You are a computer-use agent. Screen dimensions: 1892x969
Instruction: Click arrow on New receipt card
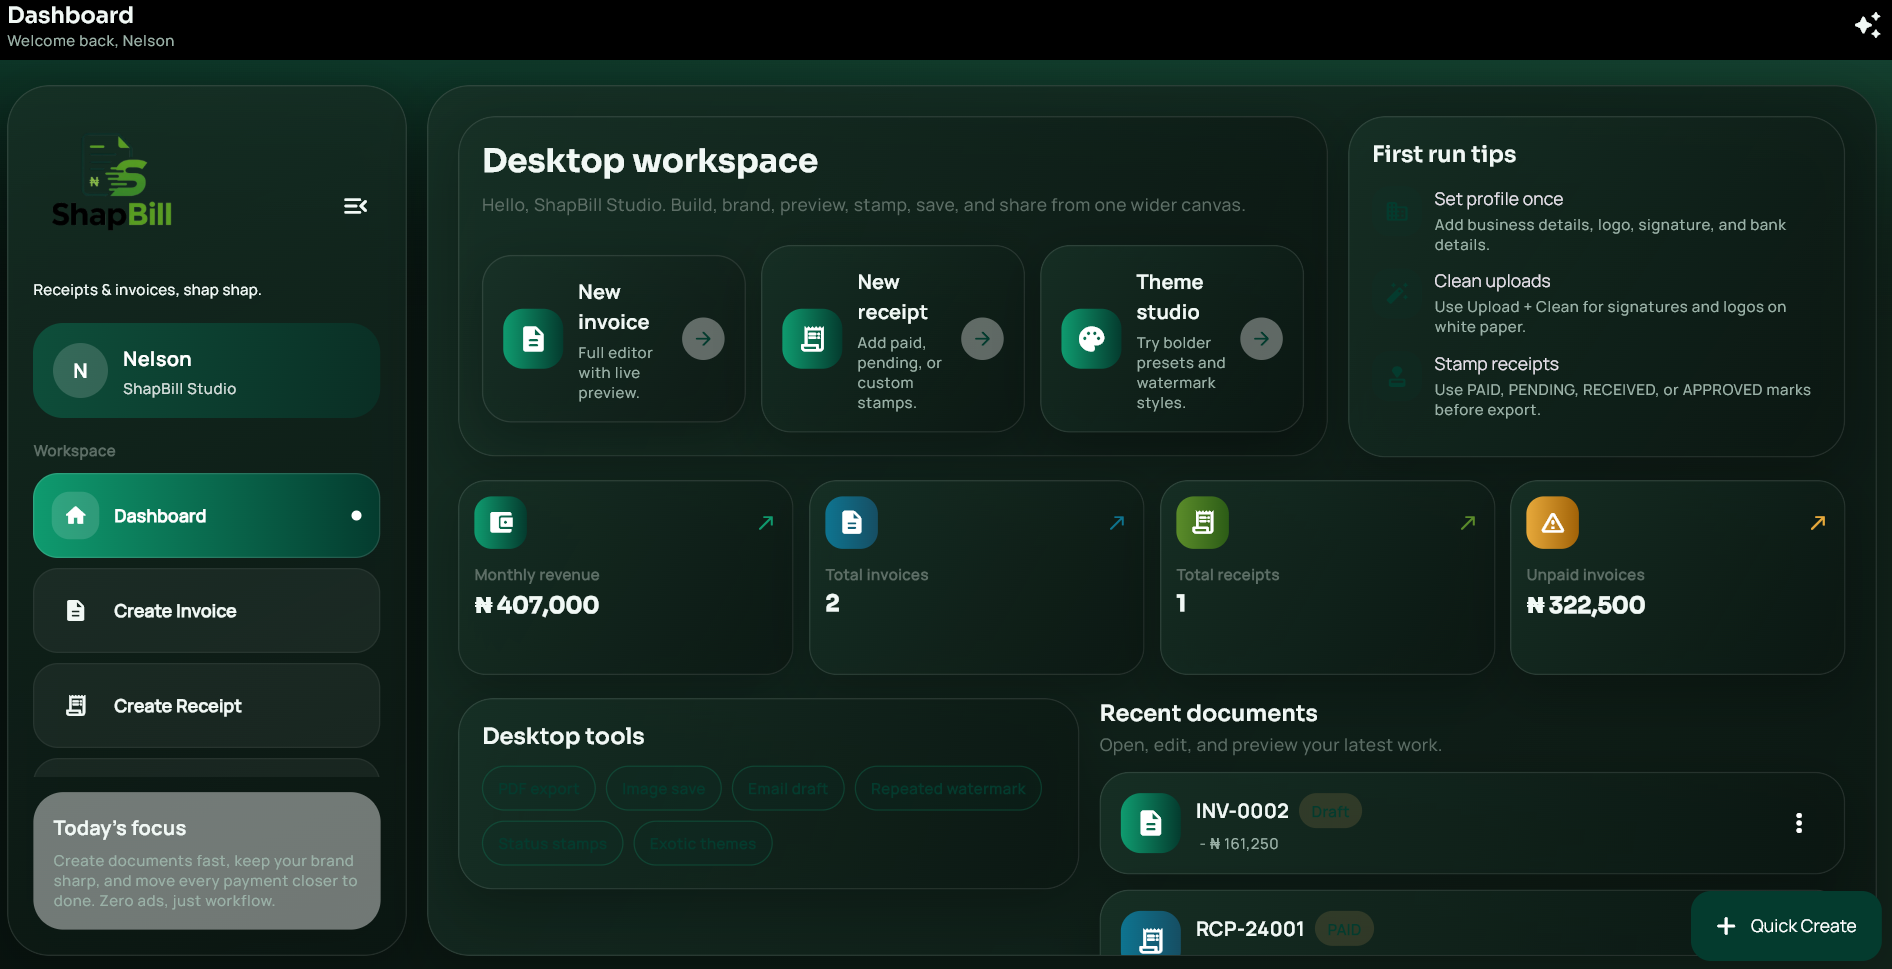(x=982, y=339)
